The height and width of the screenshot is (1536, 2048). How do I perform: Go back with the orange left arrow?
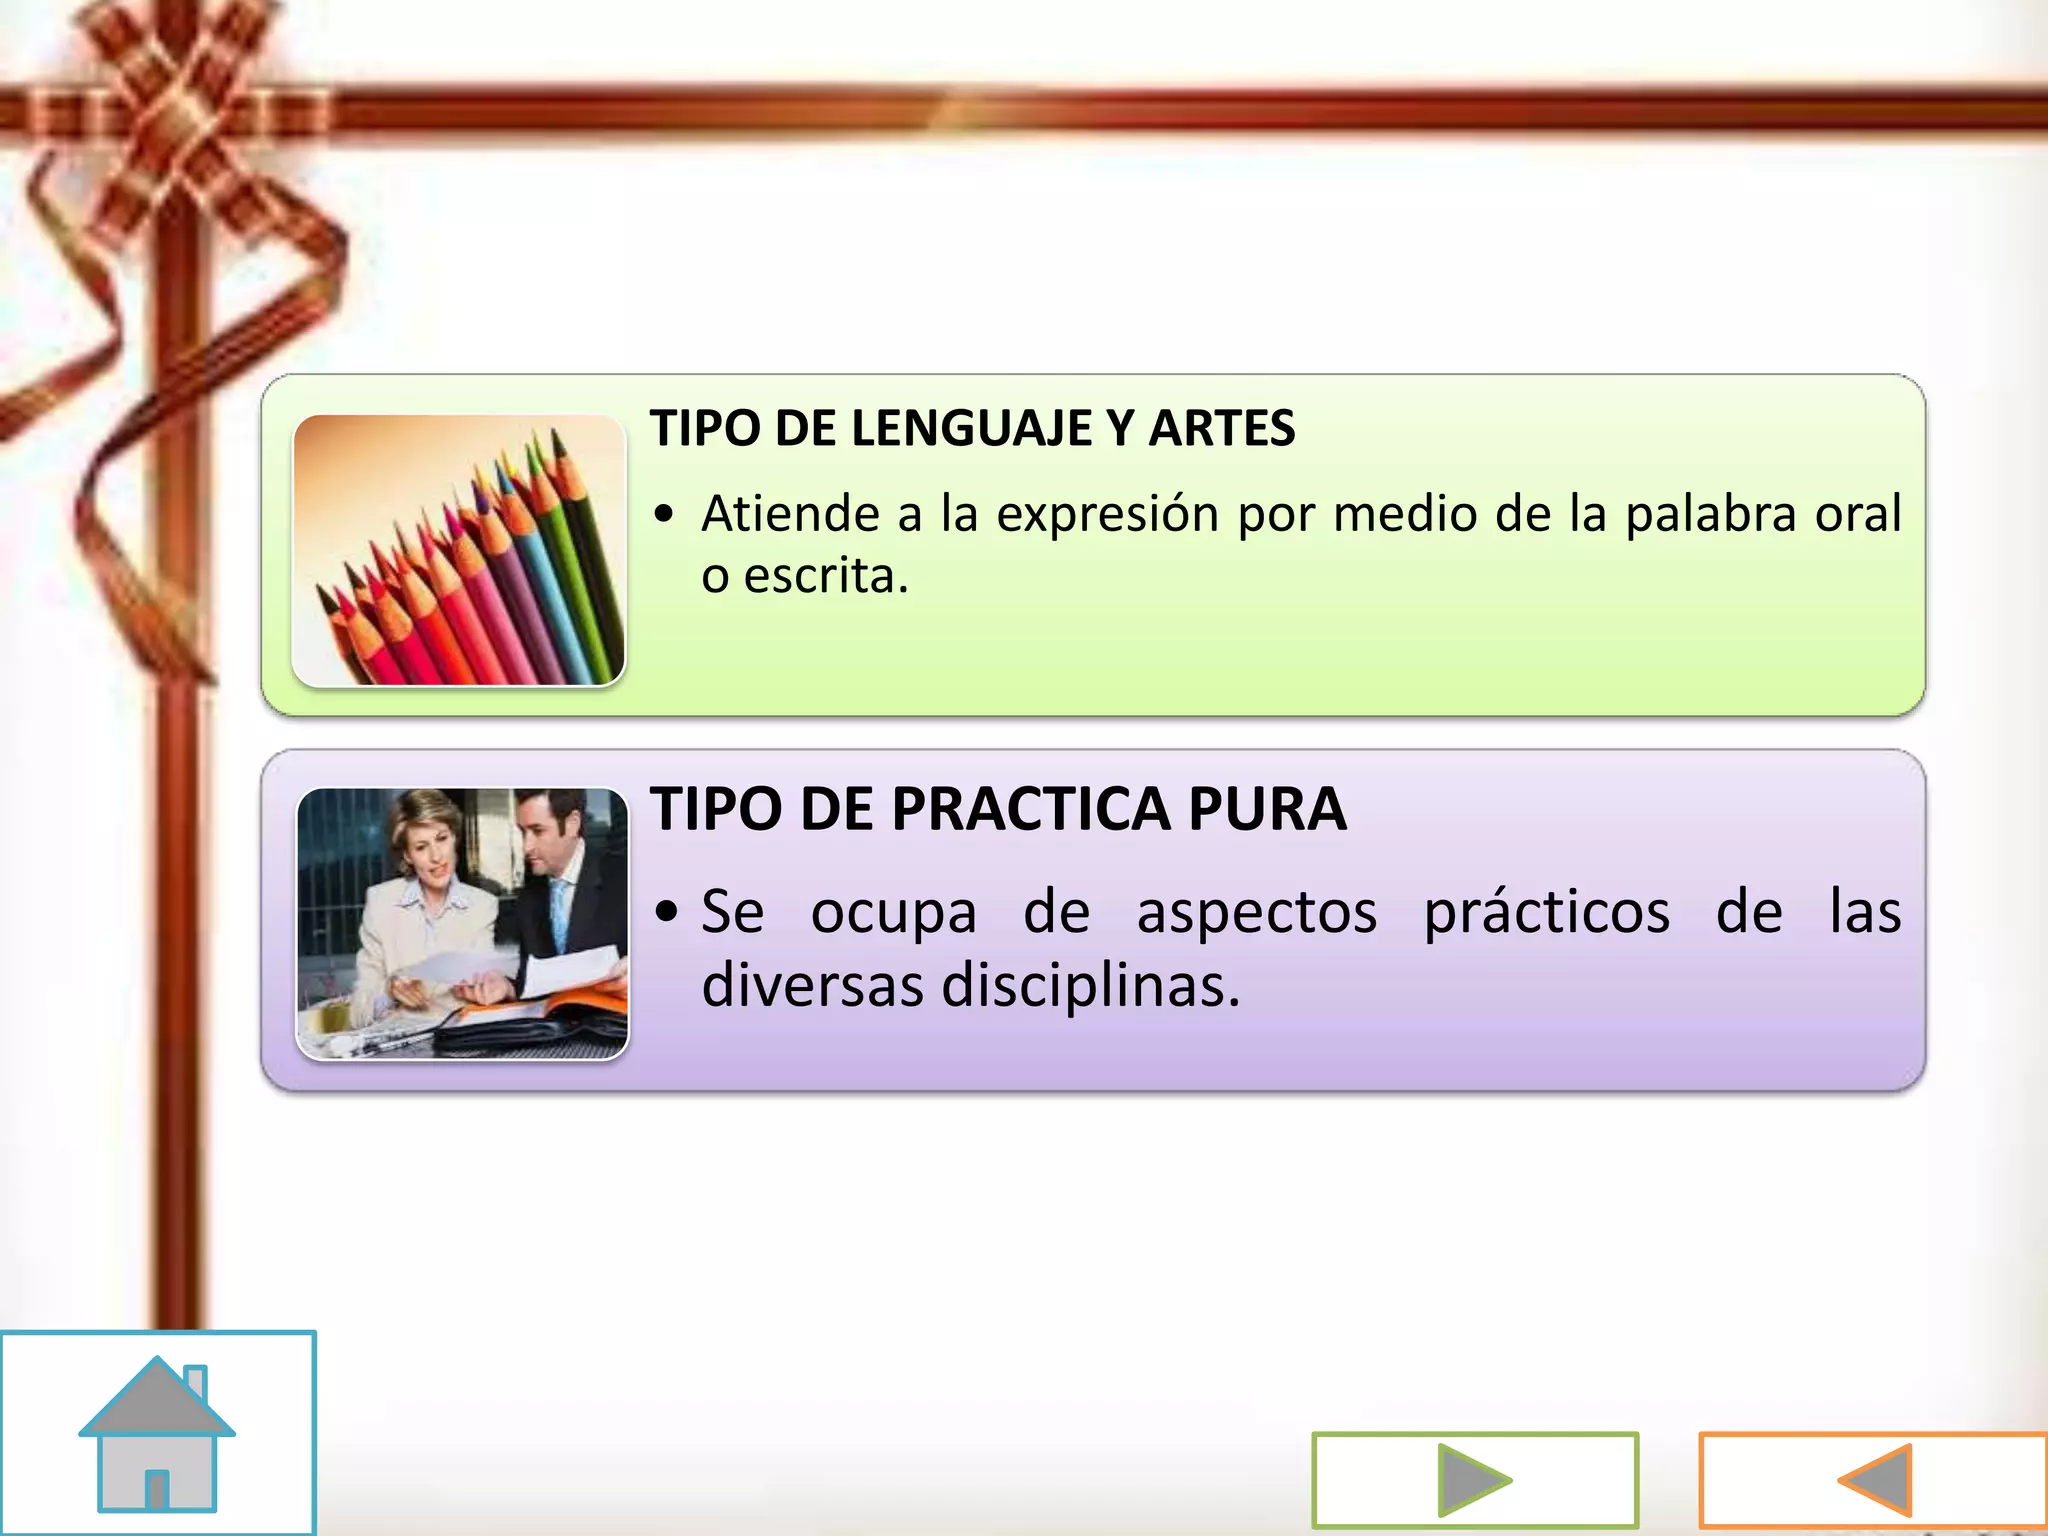[1873, 1481]
